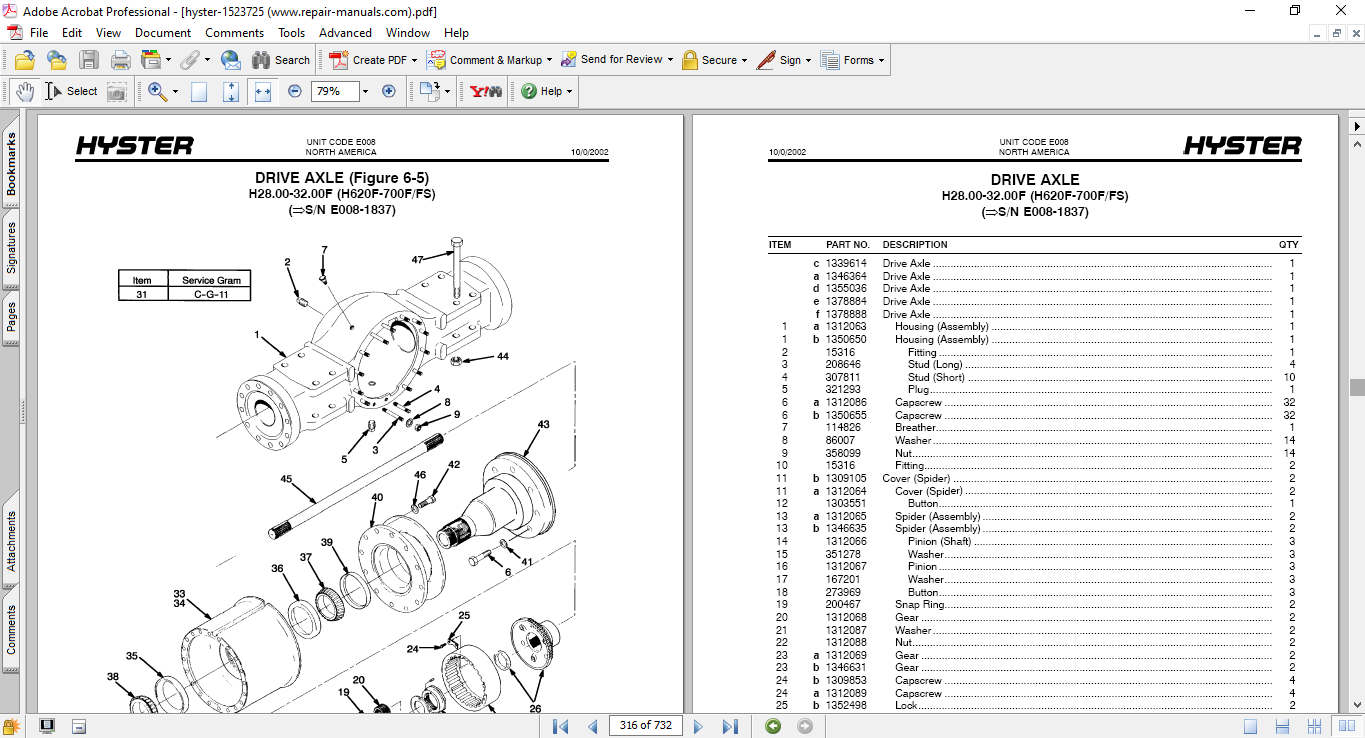Activate the Snapshot tool
This screenshot has width=1365, height=738.
(x=117, y=91)
